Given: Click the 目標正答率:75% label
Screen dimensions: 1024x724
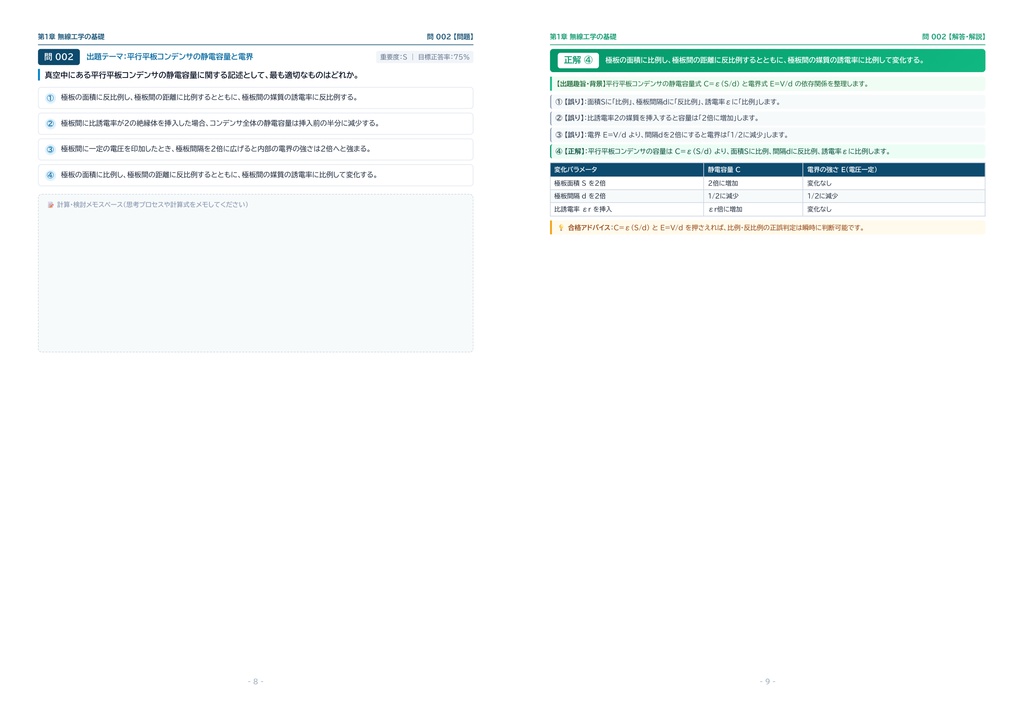Looking at the screenshot, I should pyautogui.click(x=443, y=57).
